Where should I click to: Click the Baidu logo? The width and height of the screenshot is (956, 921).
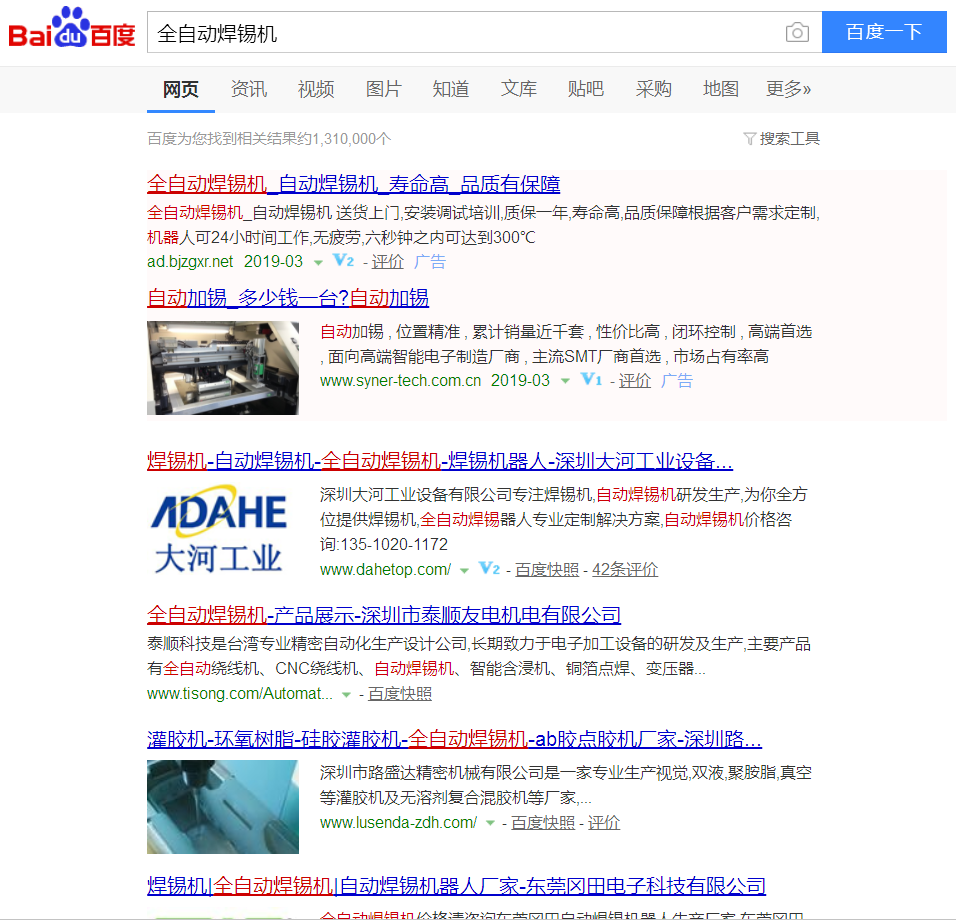[71, 27]
